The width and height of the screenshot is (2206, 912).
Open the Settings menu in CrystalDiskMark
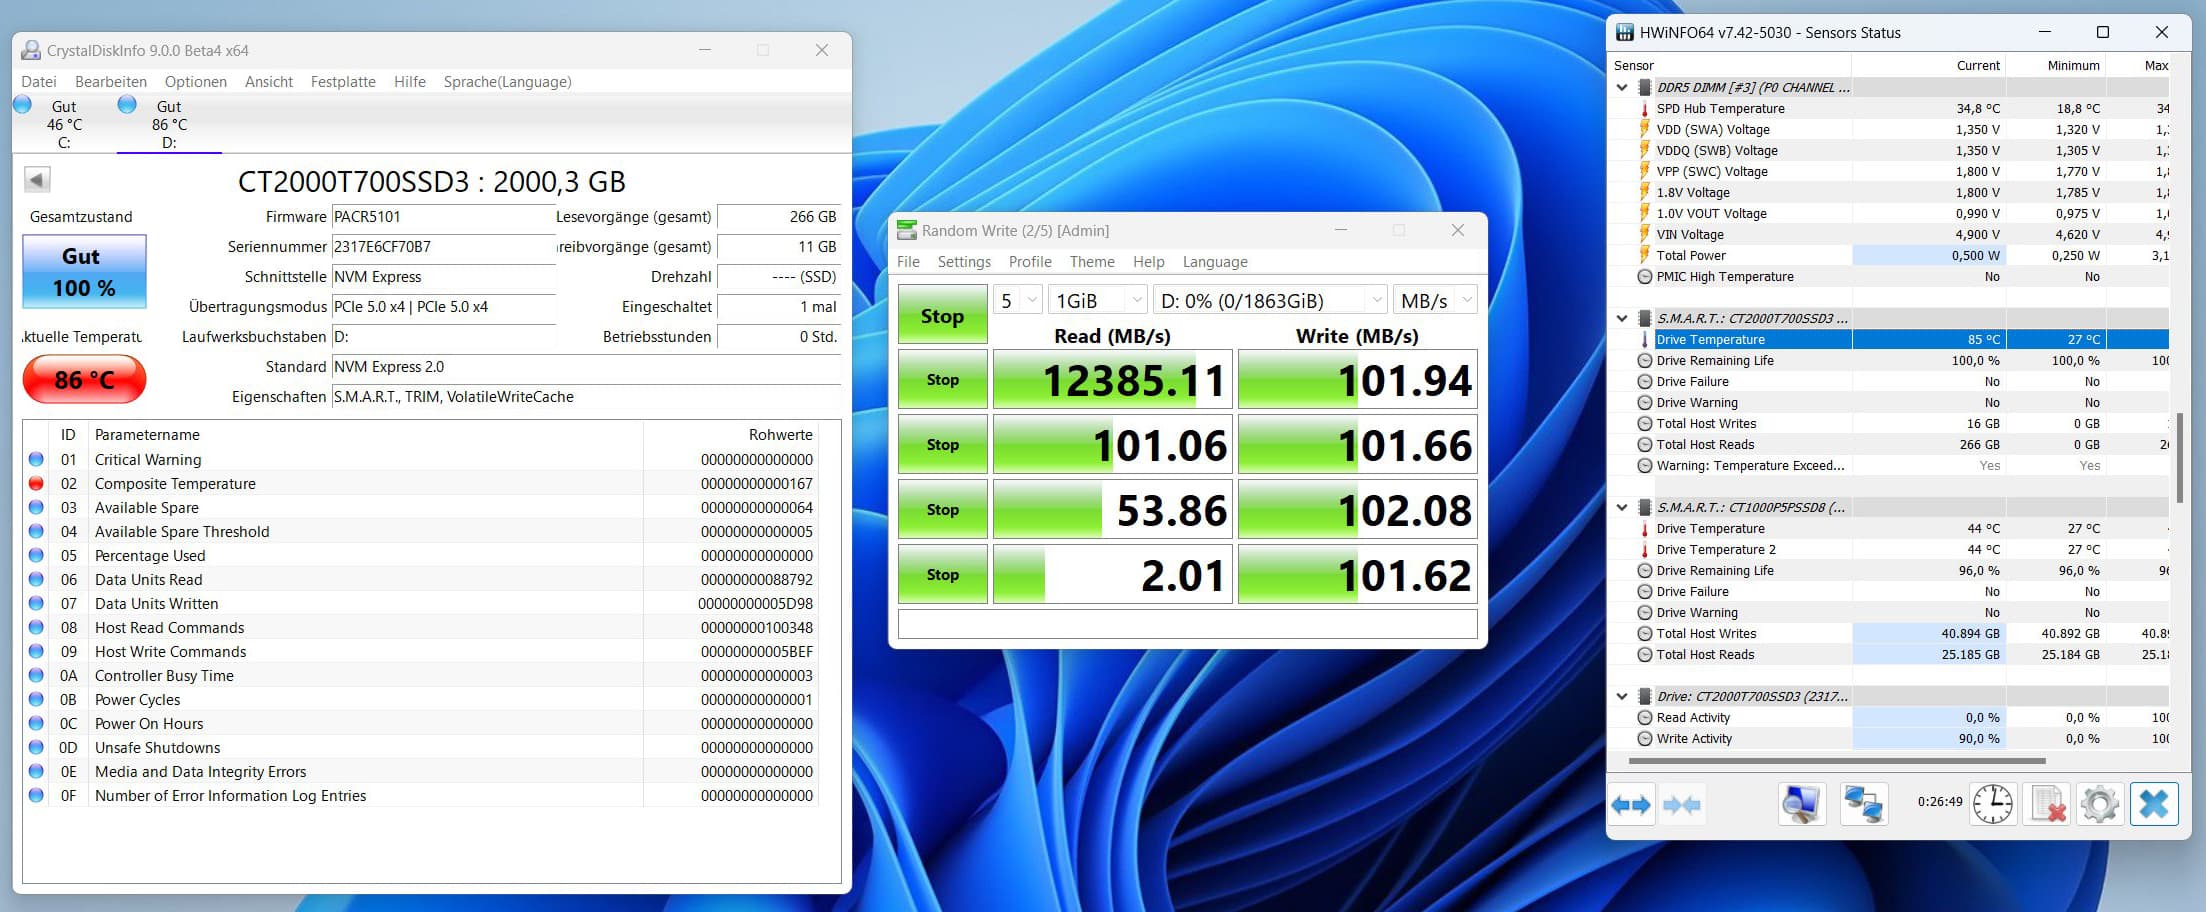964,261
